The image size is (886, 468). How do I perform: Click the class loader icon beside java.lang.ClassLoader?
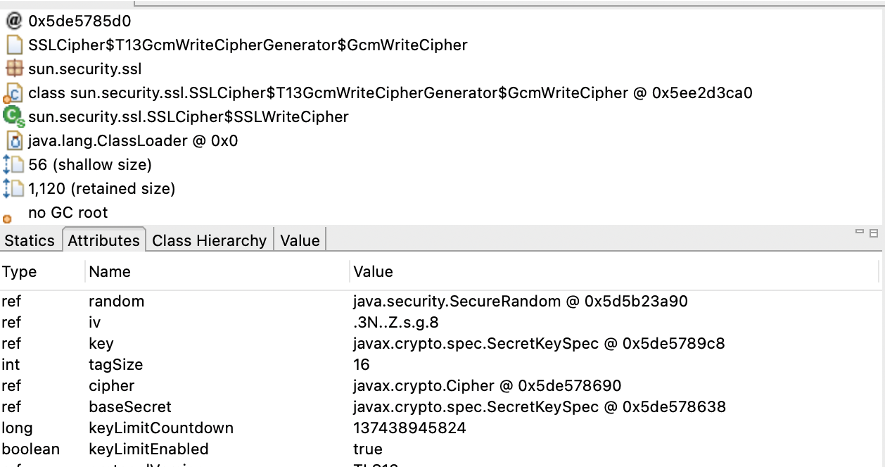pyautogui.click(x=13, y=141)
